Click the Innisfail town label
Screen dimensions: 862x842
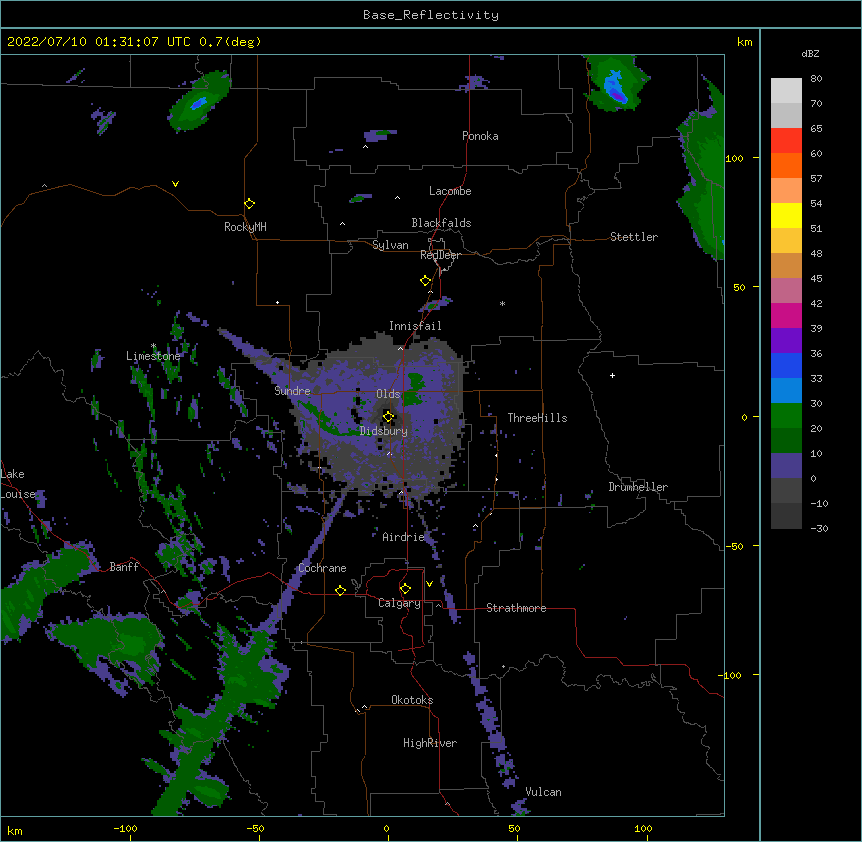click(415, 326)
